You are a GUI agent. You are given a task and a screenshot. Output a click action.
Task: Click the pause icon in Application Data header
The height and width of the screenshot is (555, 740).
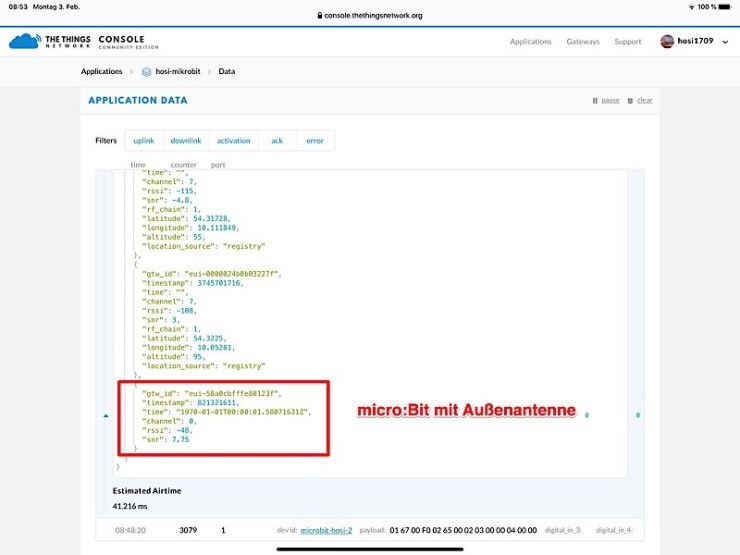(595, 101)
